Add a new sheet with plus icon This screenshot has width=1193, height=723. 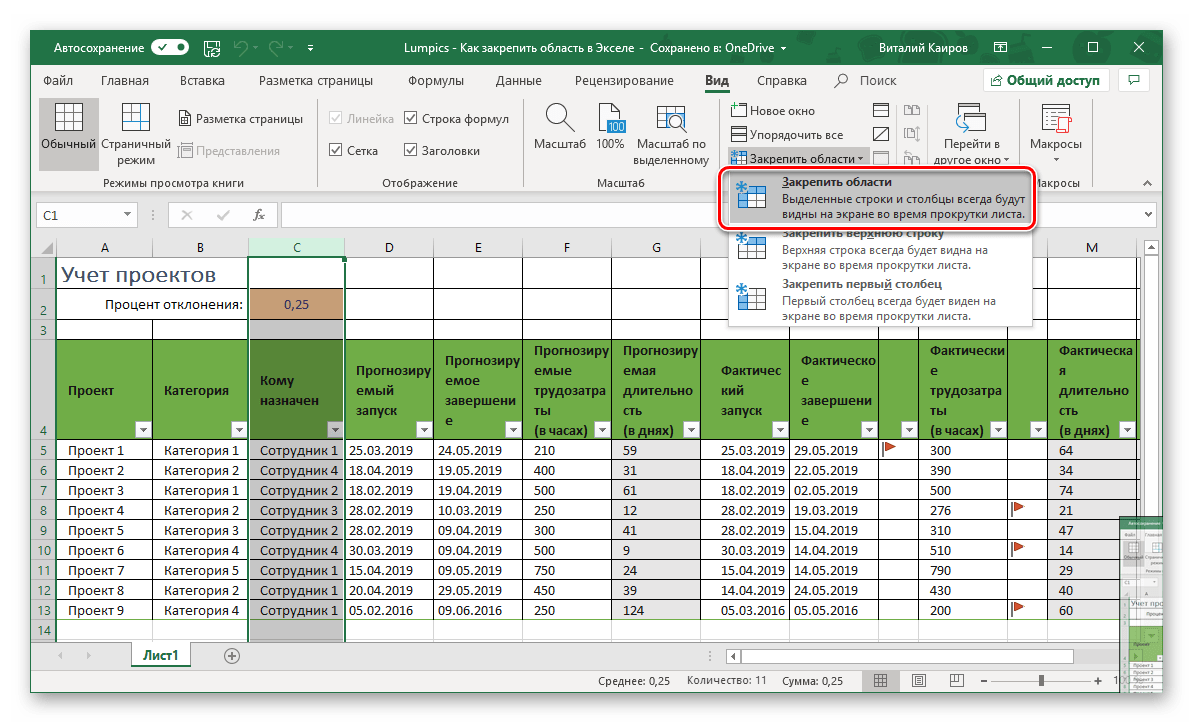click(x=232, y=656)
